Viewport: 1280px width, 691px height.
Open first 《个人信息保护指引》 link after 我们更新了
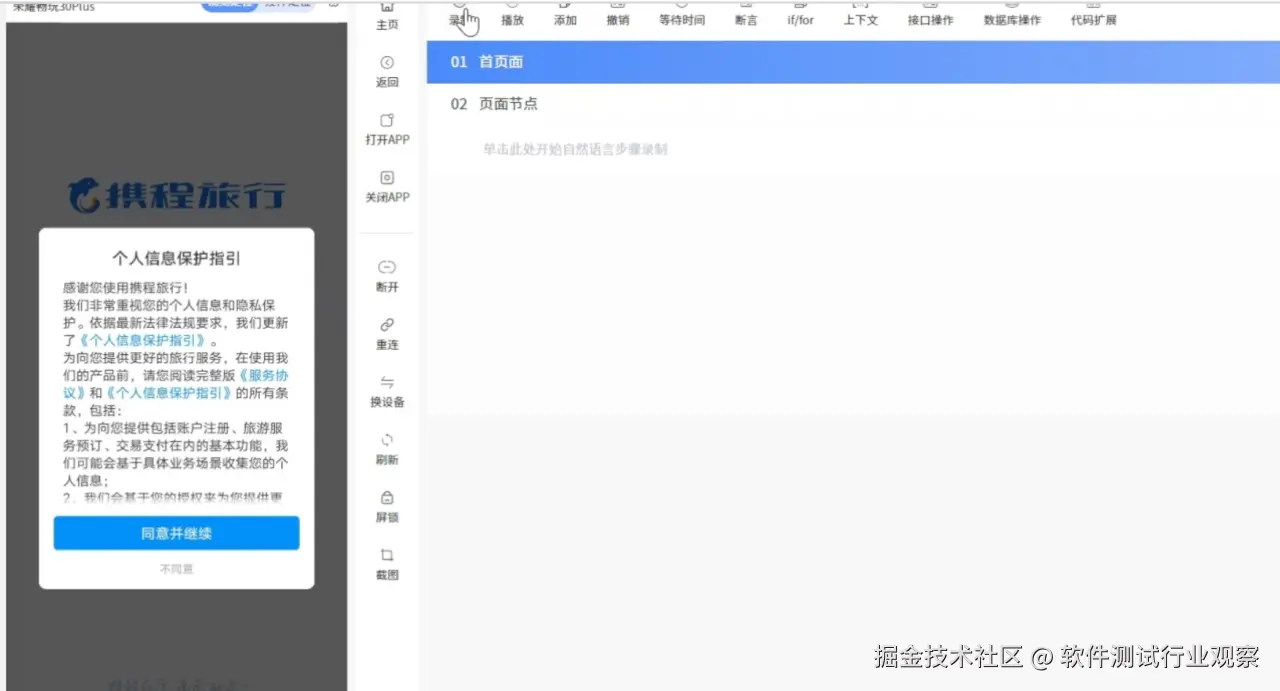(x=144, y=340)
